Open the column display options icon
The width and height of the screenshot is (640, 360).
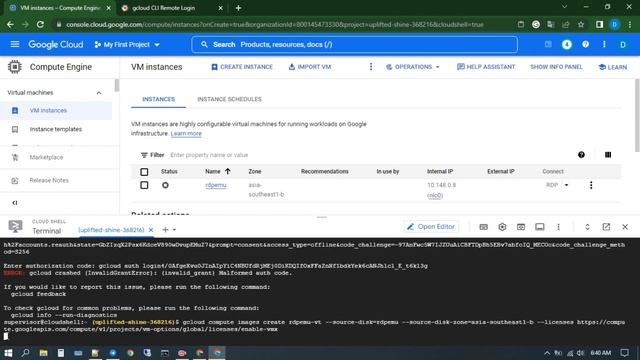(608, 155)
